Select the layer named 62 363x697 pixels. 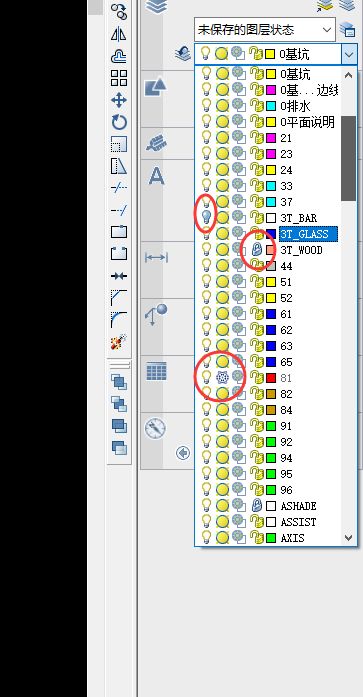click(287, 330)
